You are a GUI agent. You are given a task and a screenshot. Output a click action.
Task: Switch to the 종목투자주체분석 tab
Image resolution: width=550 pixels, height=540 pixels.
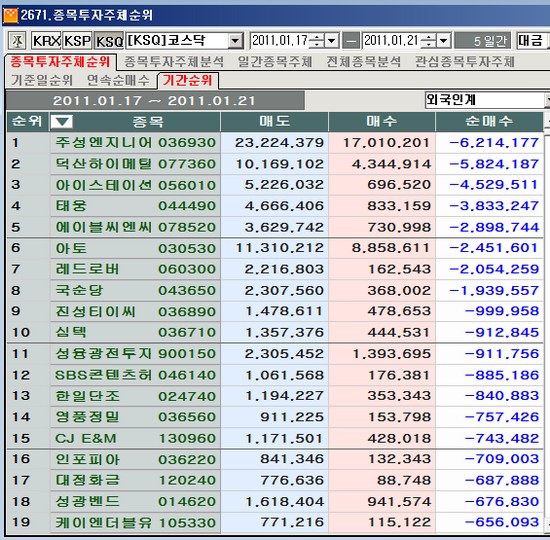click(174, 62)
